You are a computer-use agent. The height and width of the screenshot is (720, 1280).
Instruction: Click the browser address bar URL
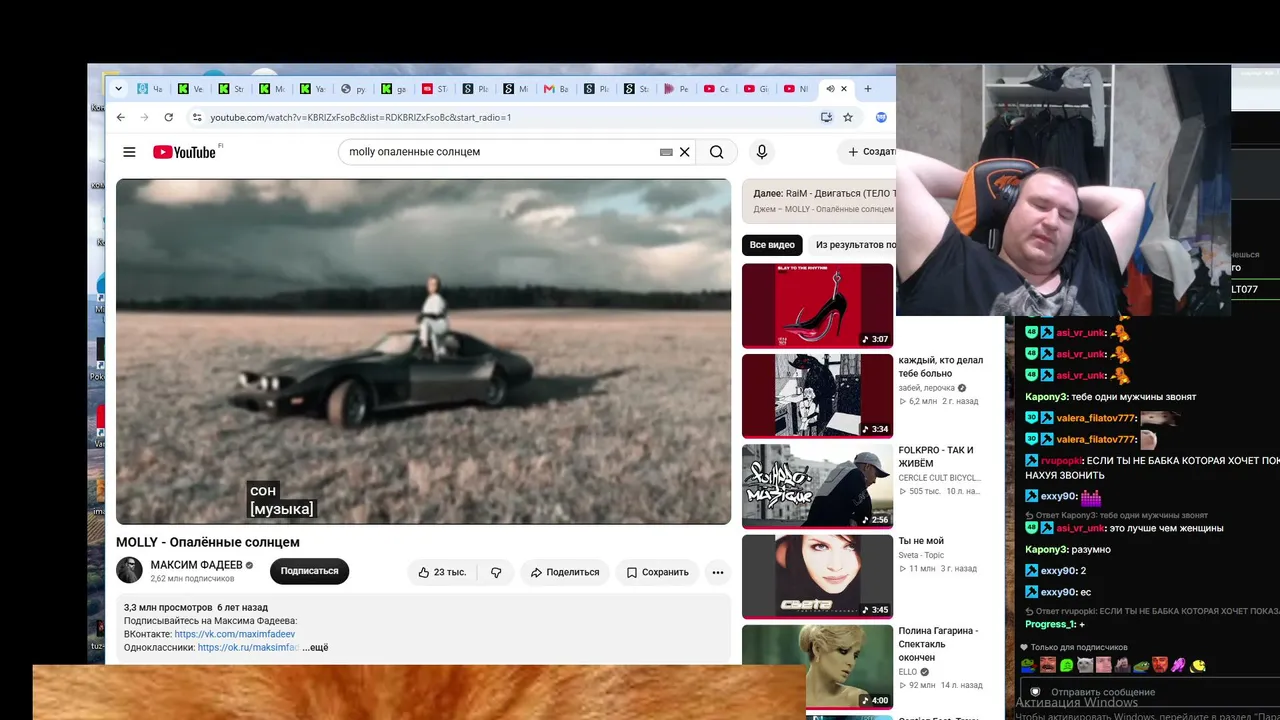[x=360, y=117]
